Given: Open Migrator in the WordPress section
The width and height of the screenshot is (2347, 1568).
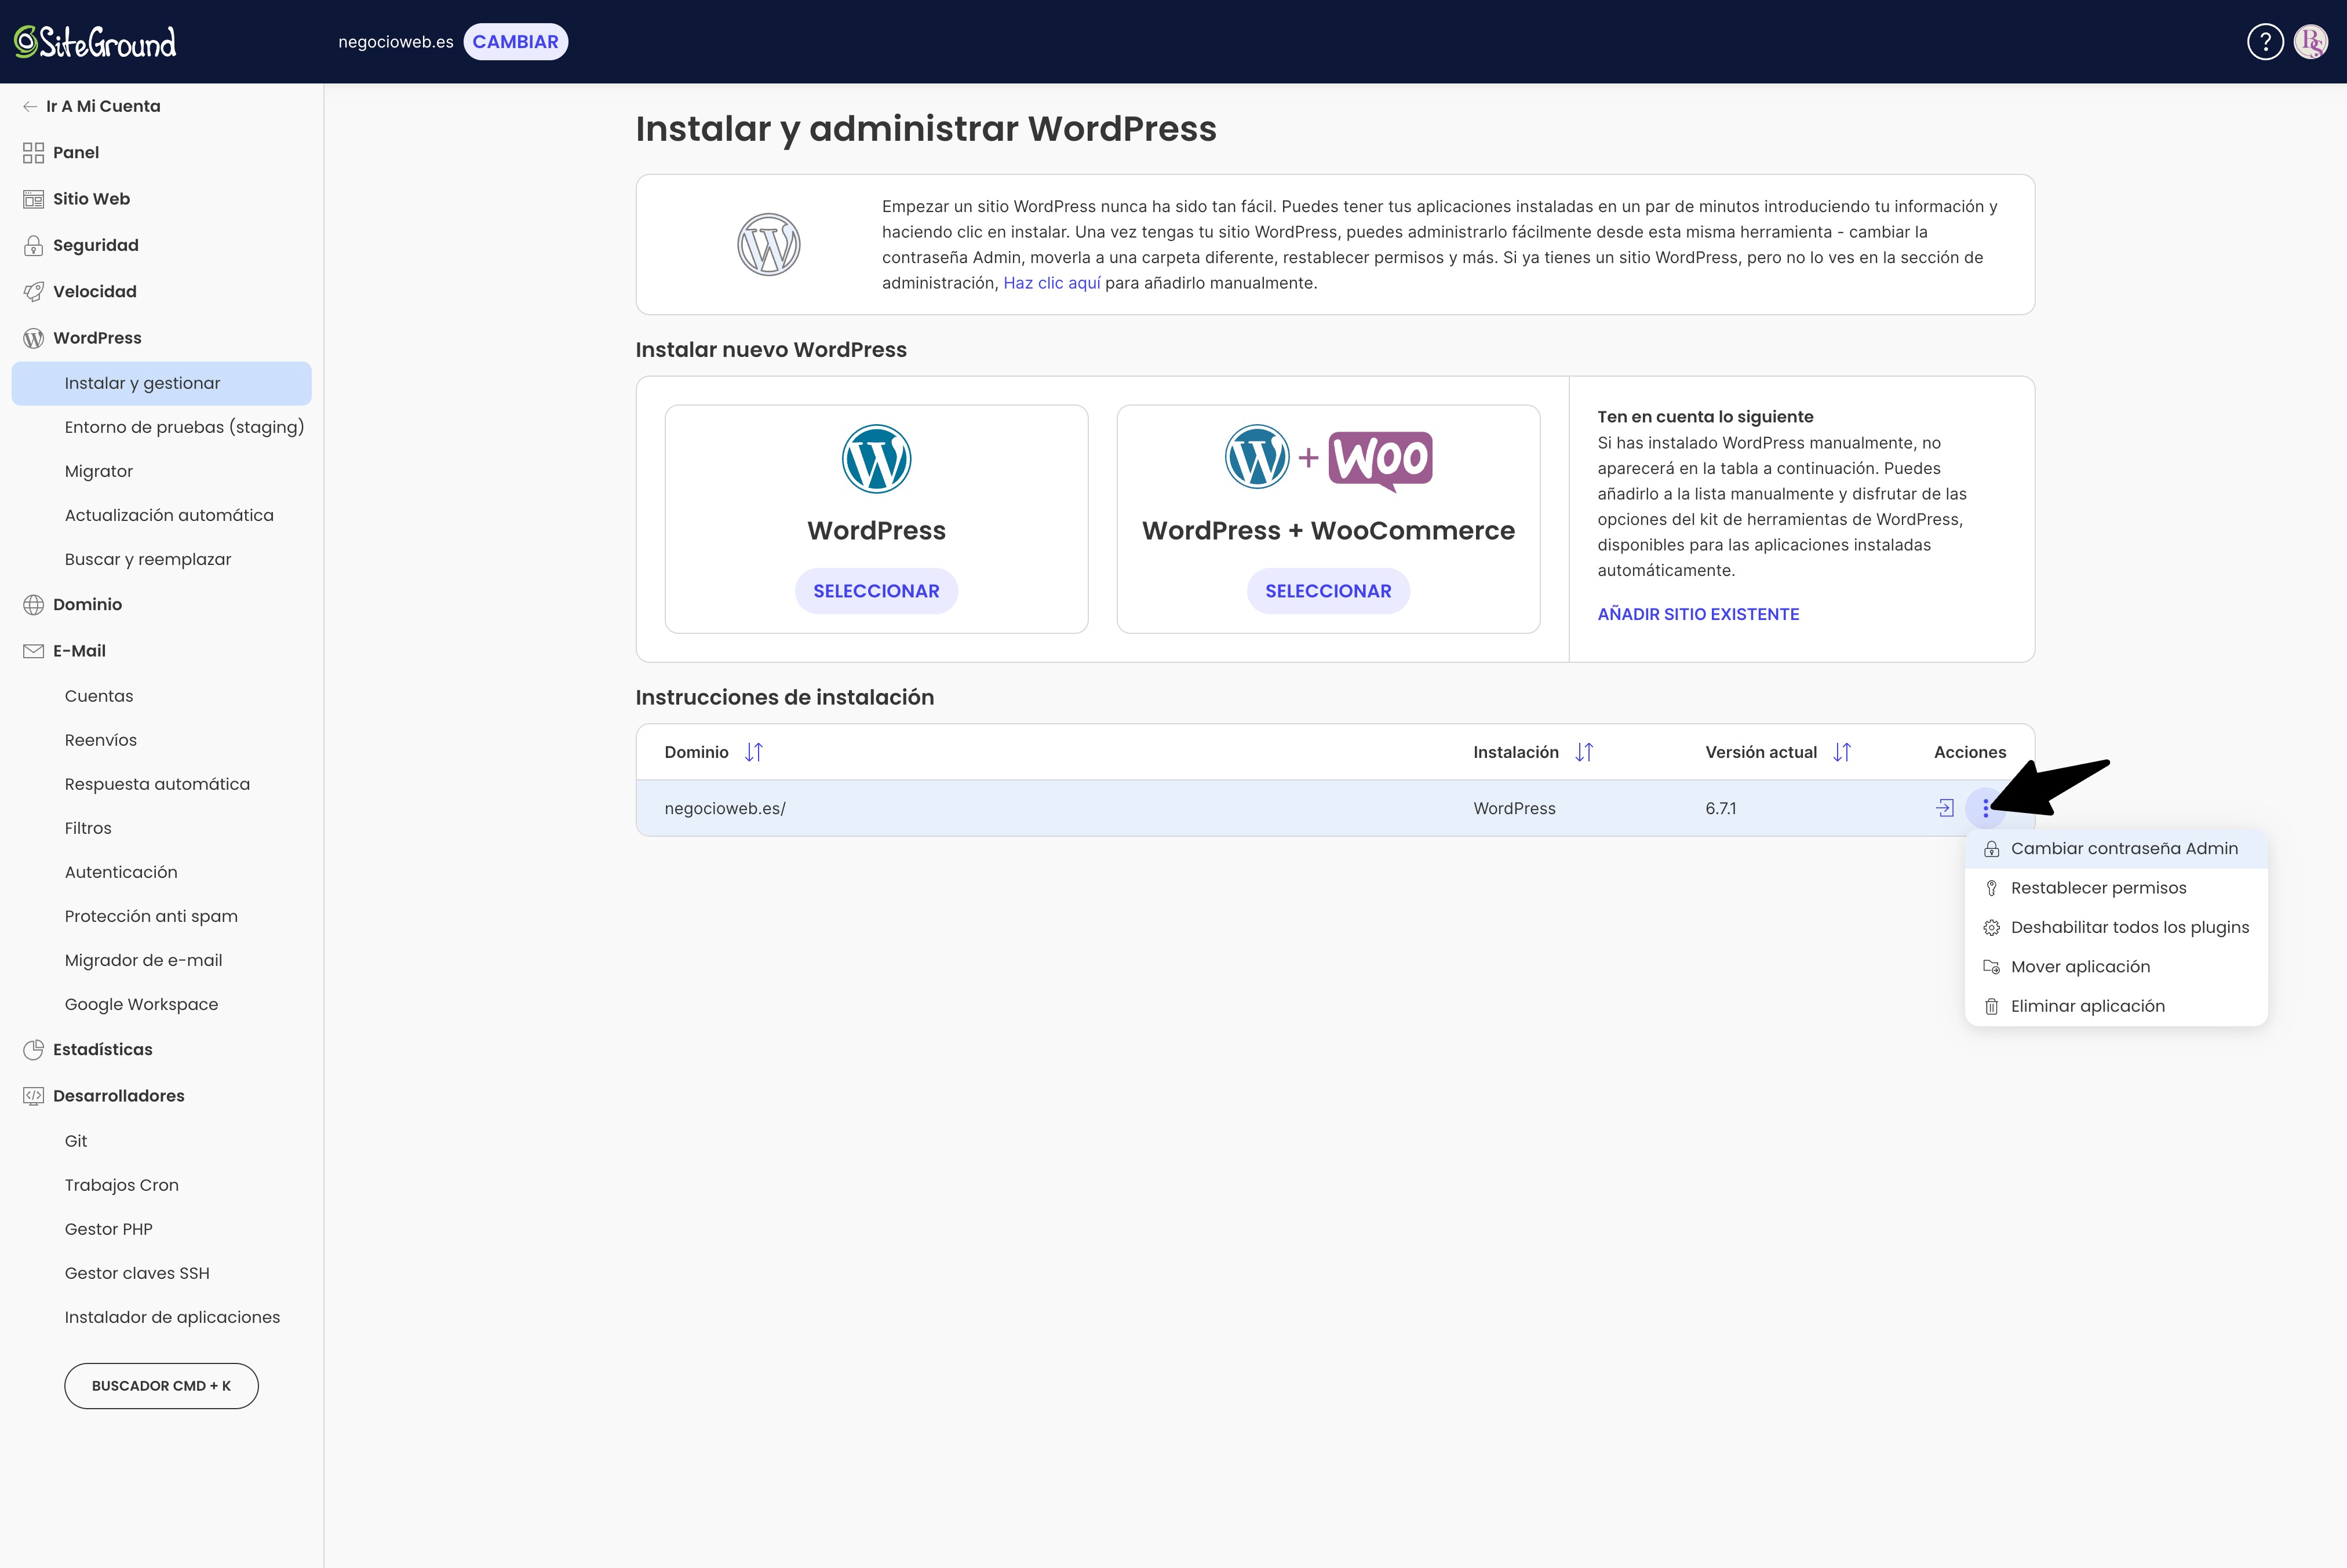Looking at the screenshot, I should coord(98,471).
